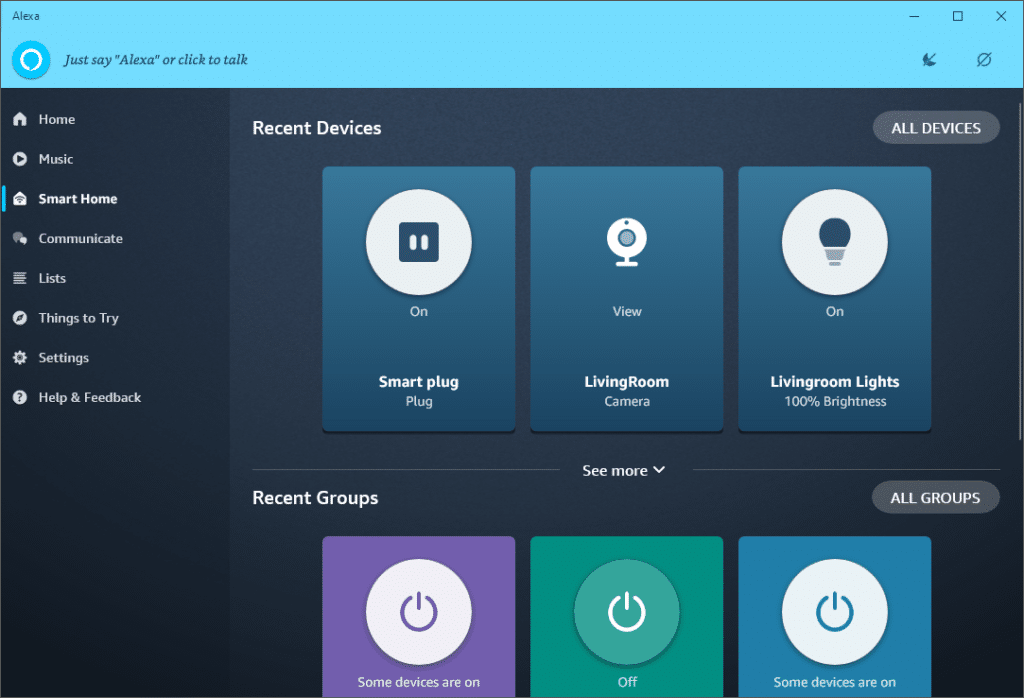1024x698 pixels.
Task: Toggle the green group power button showing Off
Action: click(627, 612)
